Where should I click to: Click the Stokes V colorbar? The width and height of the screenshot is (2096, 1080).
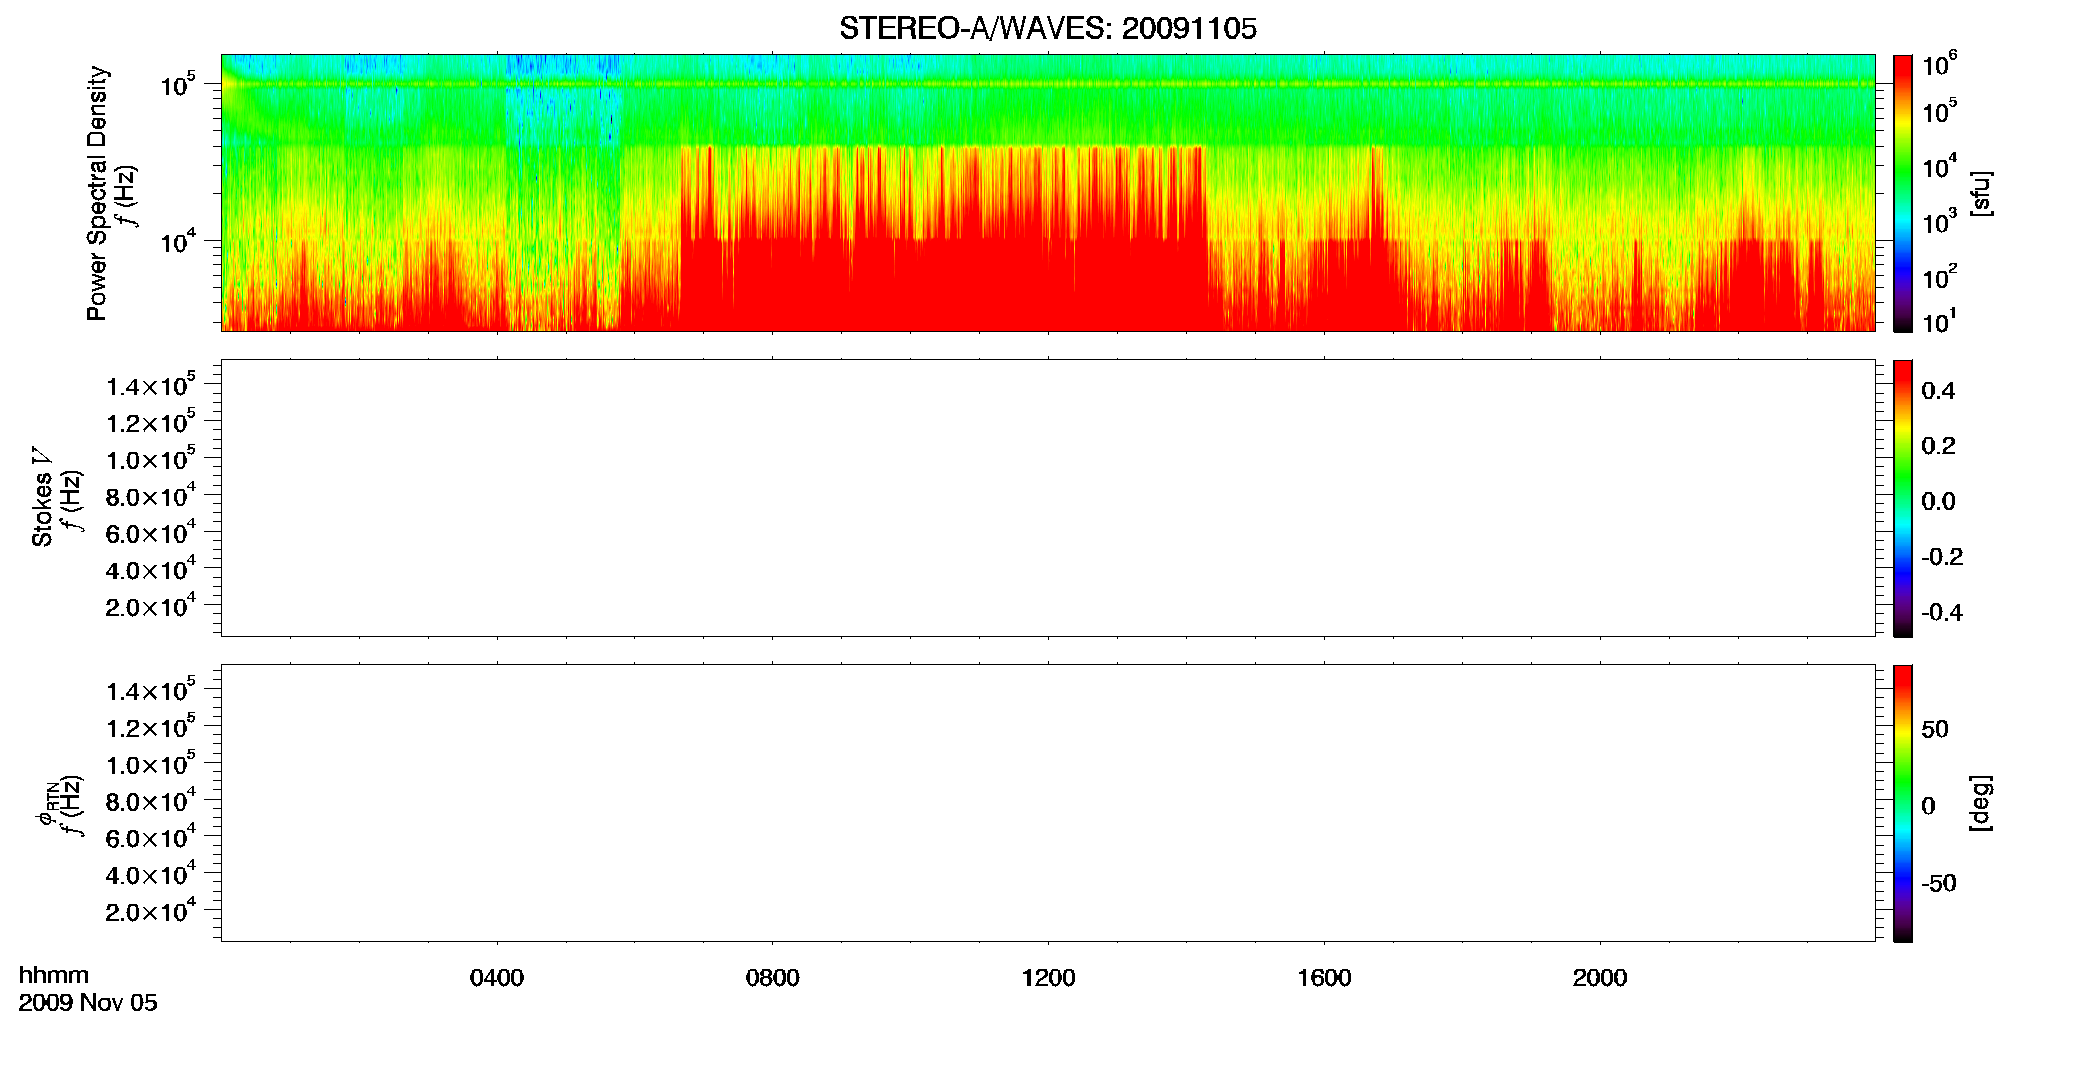pyautogui.click(x=1903, y=498)
